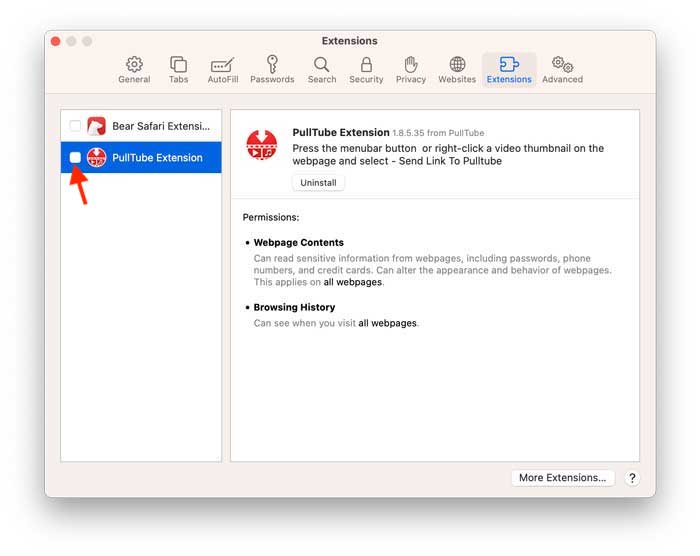Open Security preferences
The width and height of the screenshot is (700, 556).
pyautogui.click(x=366, y=70)
